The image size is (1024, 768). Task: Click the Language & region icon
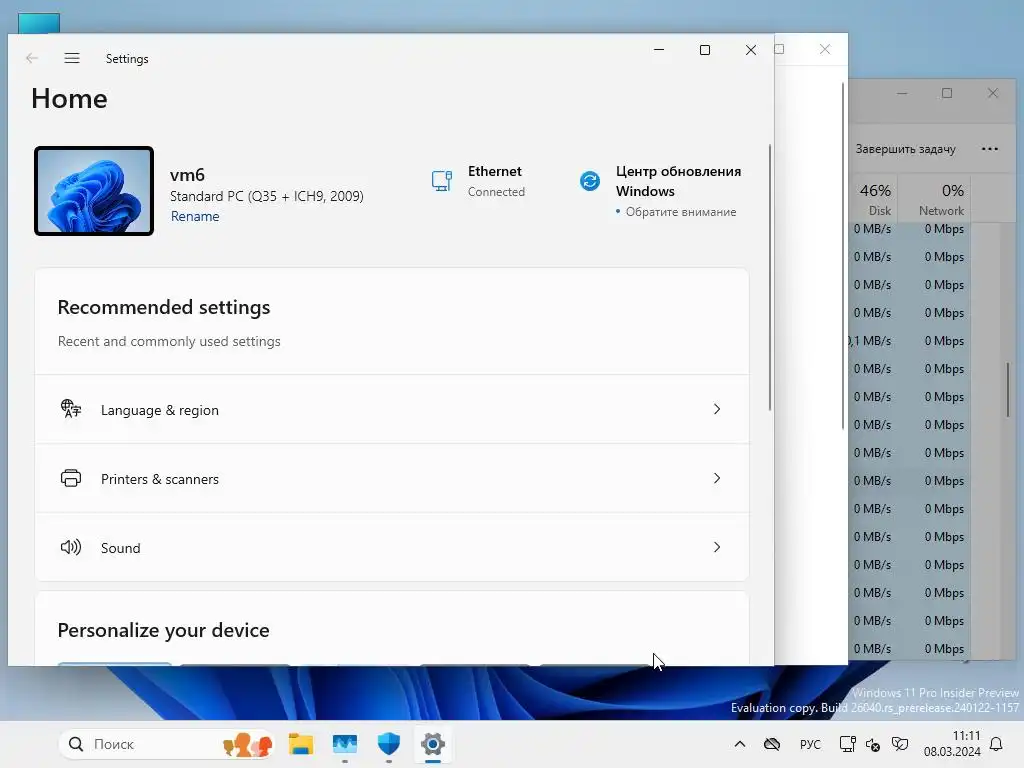(x=71, y=409)
